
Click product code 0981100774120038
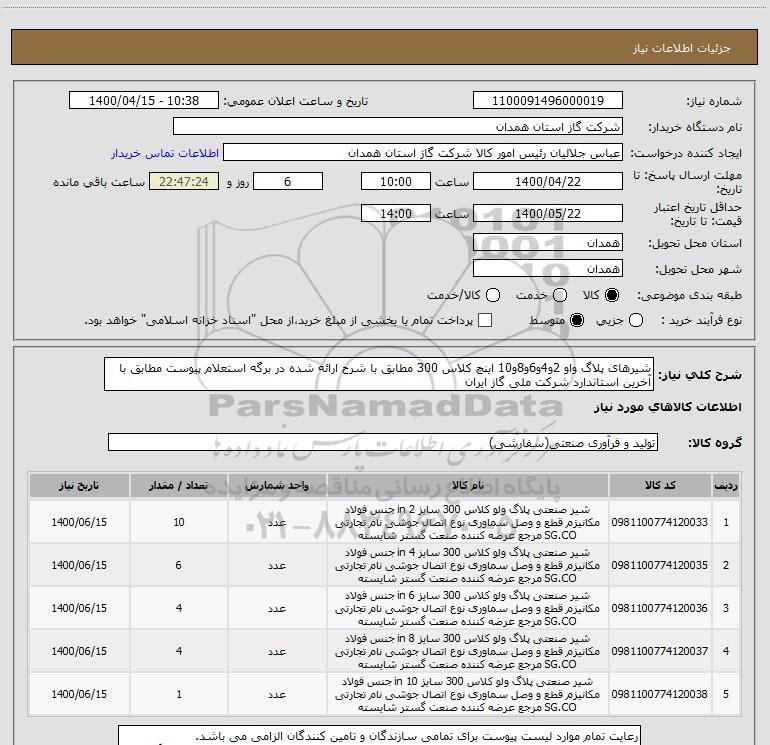660,694
